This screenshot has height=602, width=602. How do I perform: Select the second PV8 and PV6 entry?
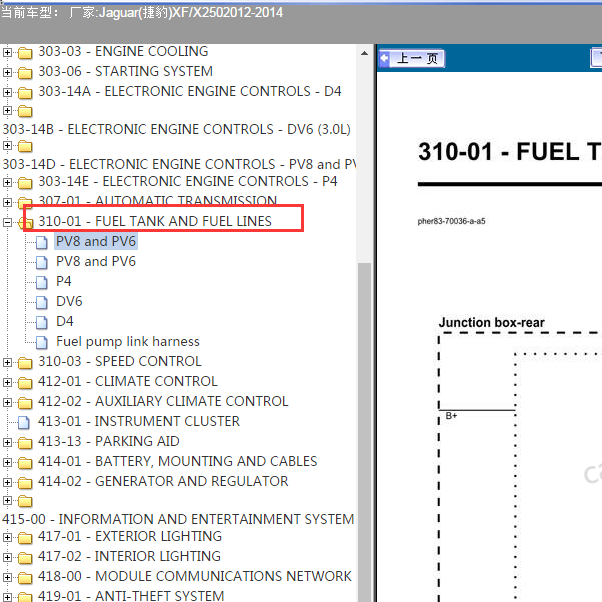[96, 261]
